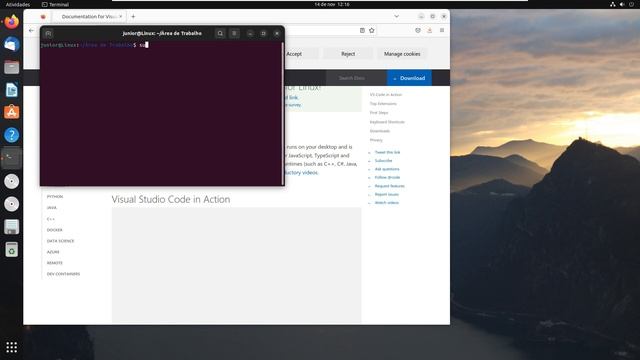Expand Firefox list-all-tabs chevron
This screenshot has height=360, width=640.
(396, 17)
